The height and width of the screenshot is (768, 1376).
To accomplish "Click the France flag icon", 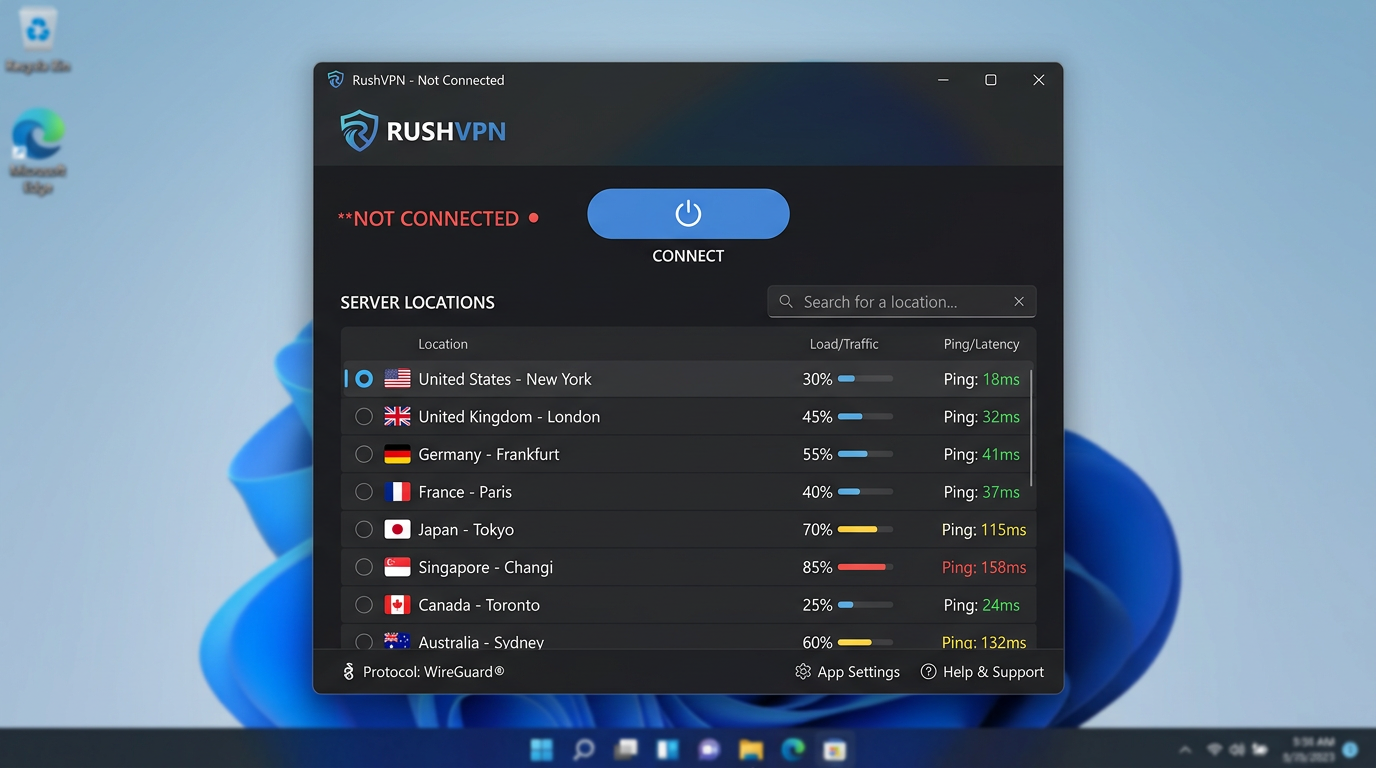I will click(x=397, y=492).
